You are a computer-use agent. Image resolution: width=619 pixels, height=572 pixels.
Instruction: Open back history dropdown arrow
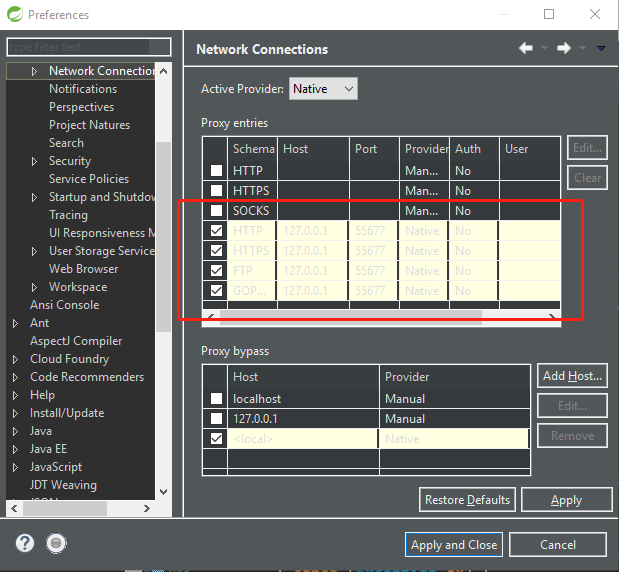544,48
